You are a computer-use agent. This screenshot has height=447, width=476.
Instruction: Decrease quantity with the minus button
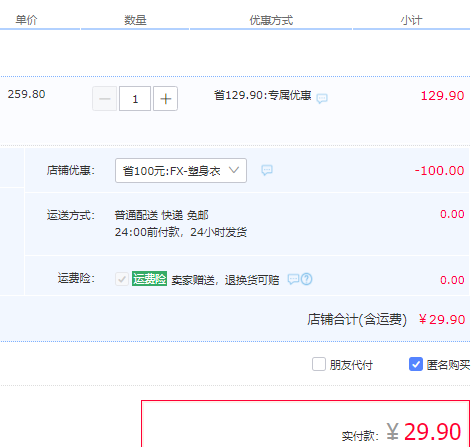click(x=105, y=99)
